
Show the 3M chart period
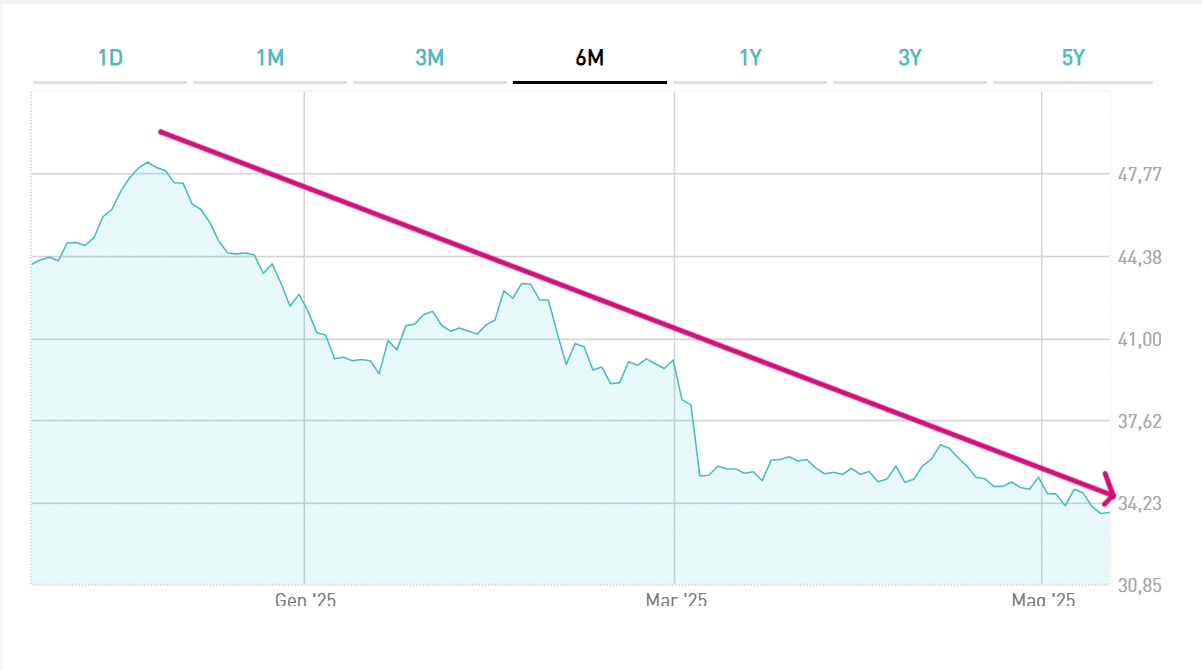[x=430, y=58]
